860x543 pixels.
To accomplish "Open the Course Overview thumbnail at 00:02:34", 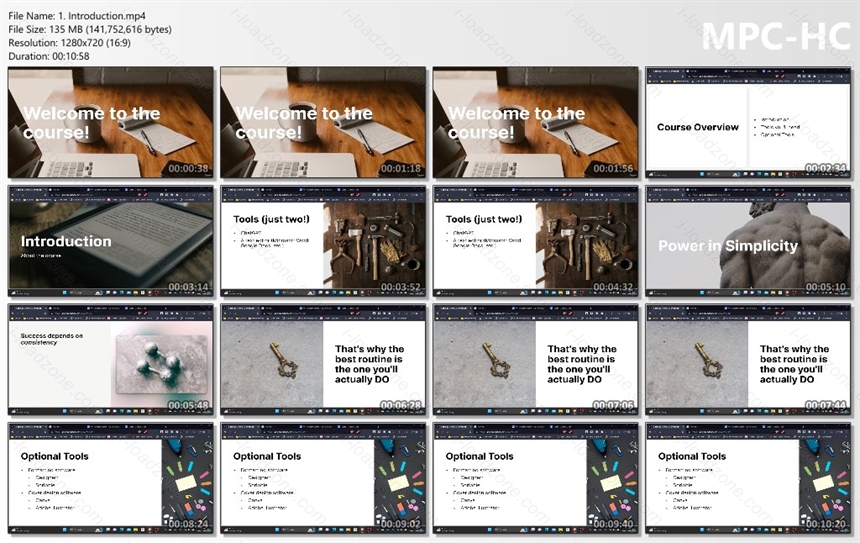I will pos(748,122).
